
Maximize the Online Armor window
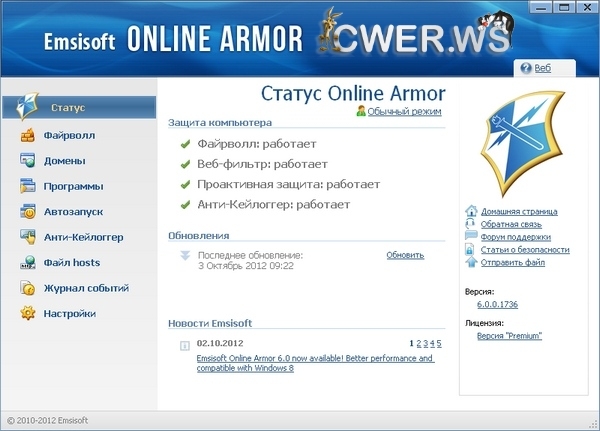click(564, 7)
